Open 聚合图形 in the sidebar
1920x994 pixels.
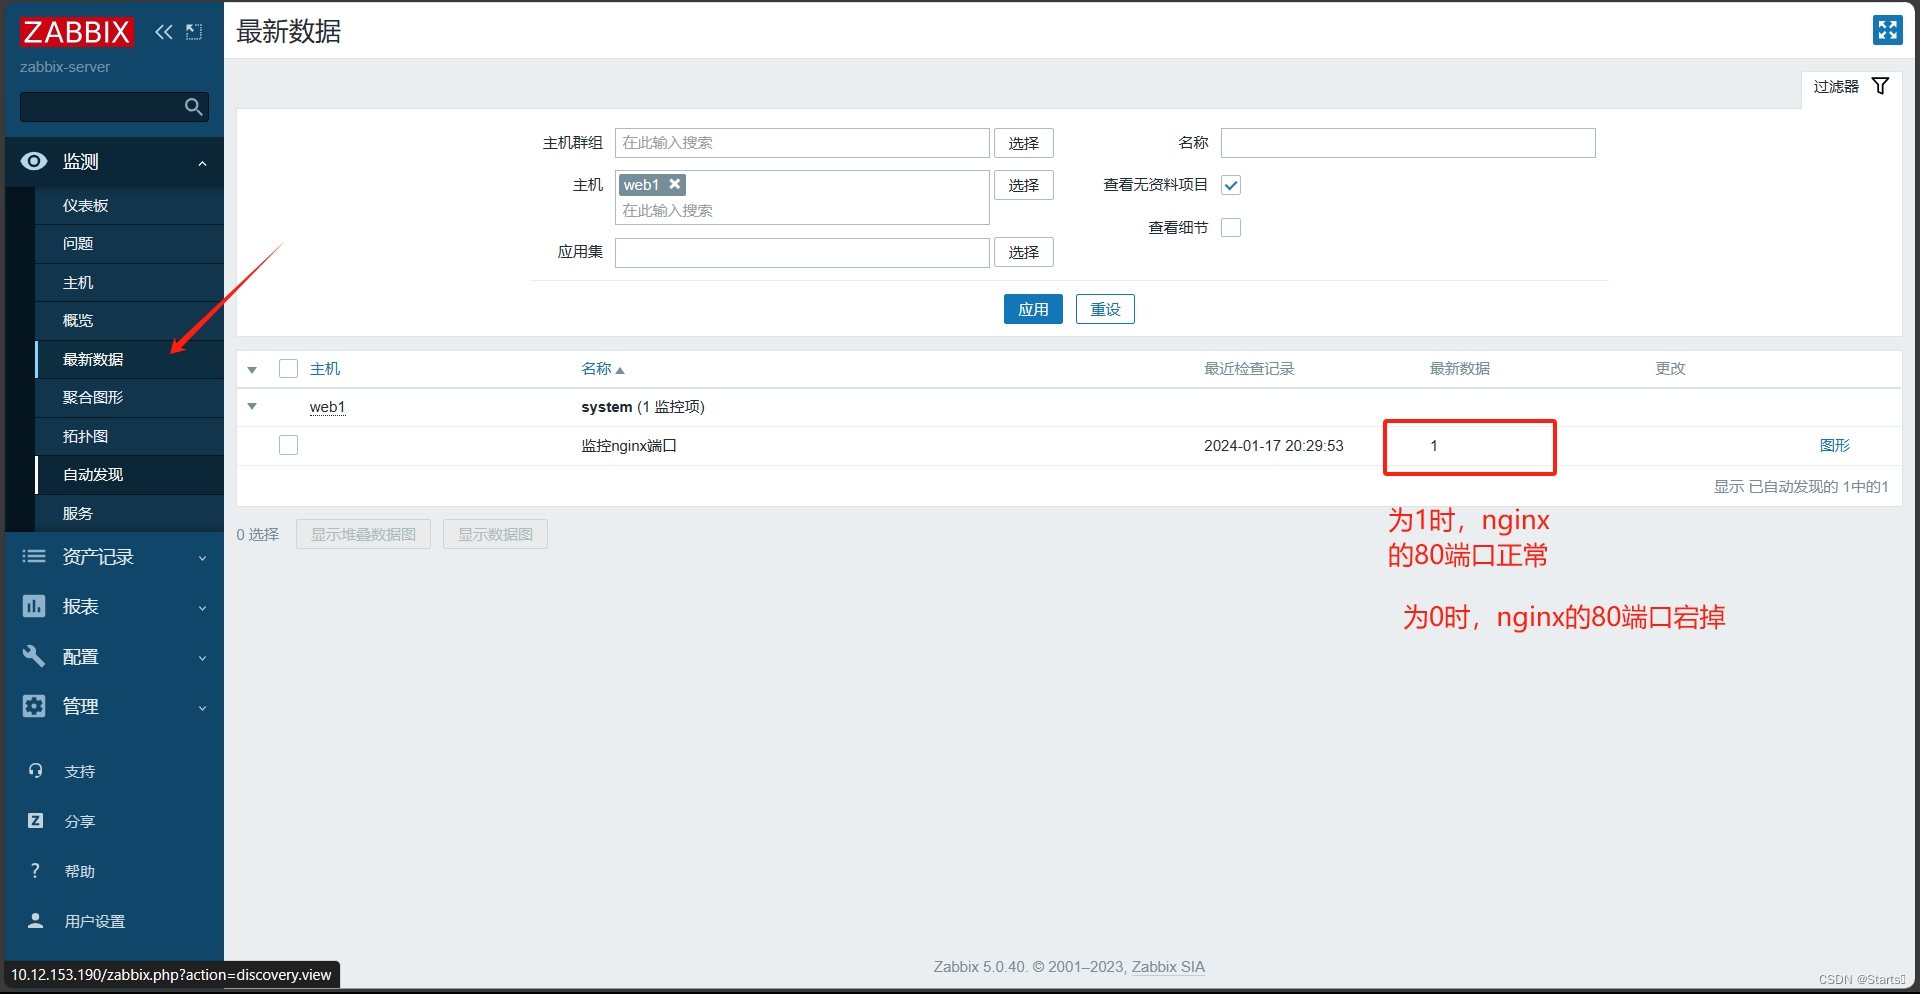129,397
